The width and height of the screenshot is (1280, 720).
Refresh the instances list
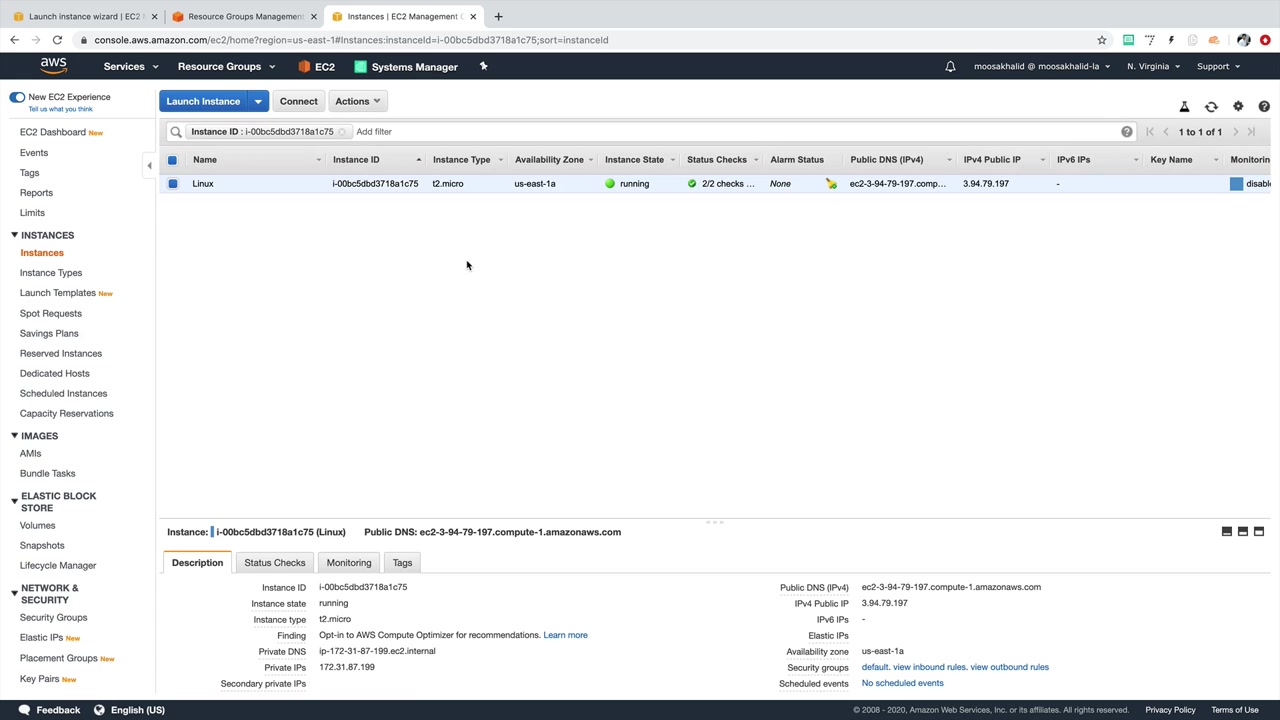tap(1211, 106)
